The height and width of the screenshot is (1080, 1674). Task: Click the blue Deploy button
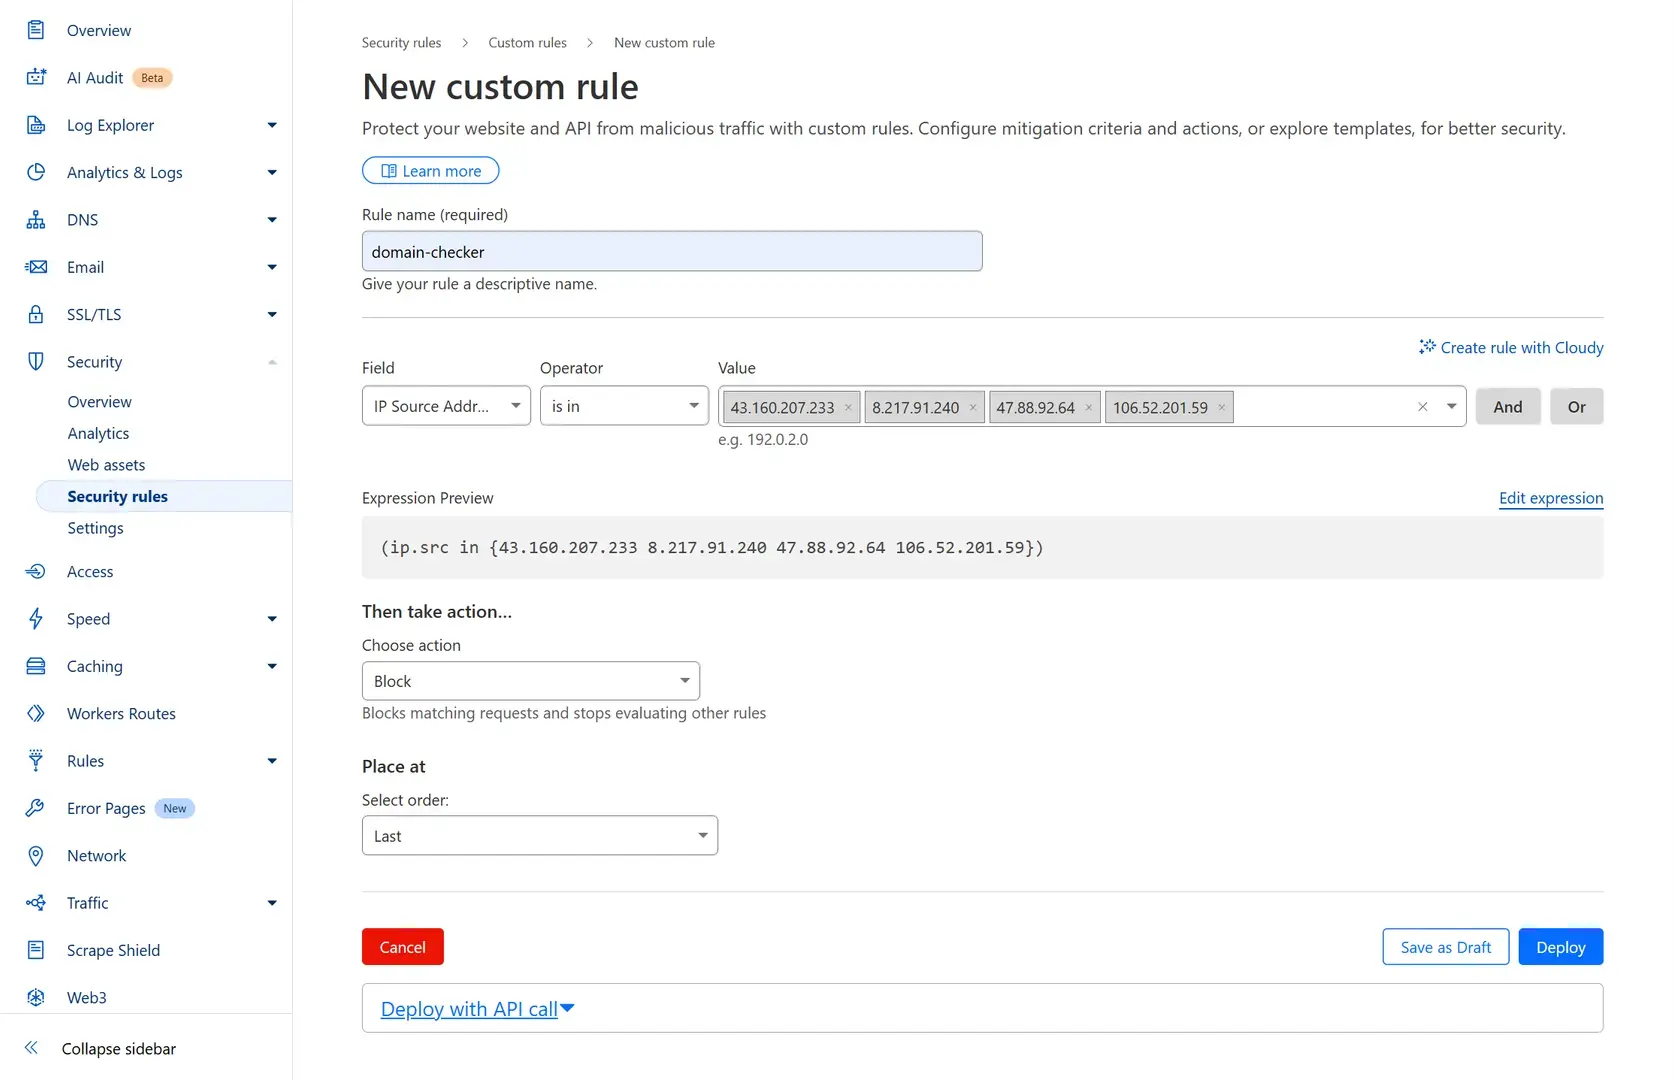1561,947
